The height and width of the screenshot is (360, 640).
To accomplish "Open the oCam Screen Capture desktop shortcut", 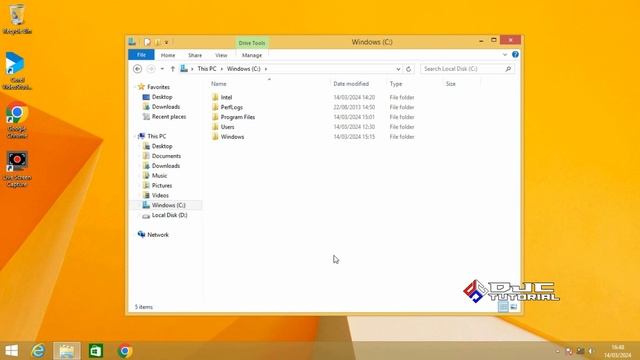I will click(x=17, y=169).
